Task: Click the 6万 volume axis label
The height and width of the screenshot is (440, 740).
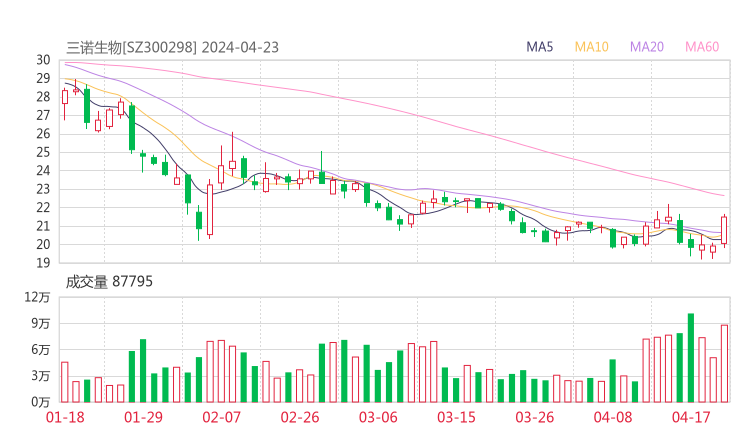Action: (x=41, y=350)
